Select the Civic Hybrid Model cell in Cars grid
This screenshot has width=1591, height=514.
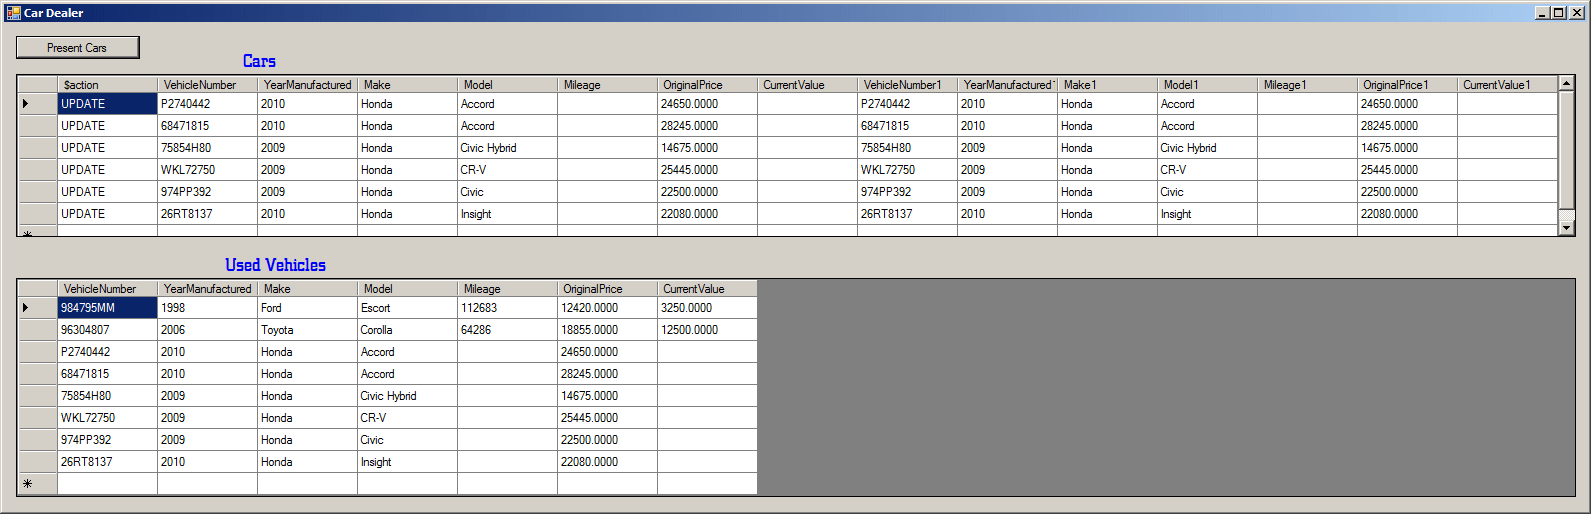click(507, 148)
